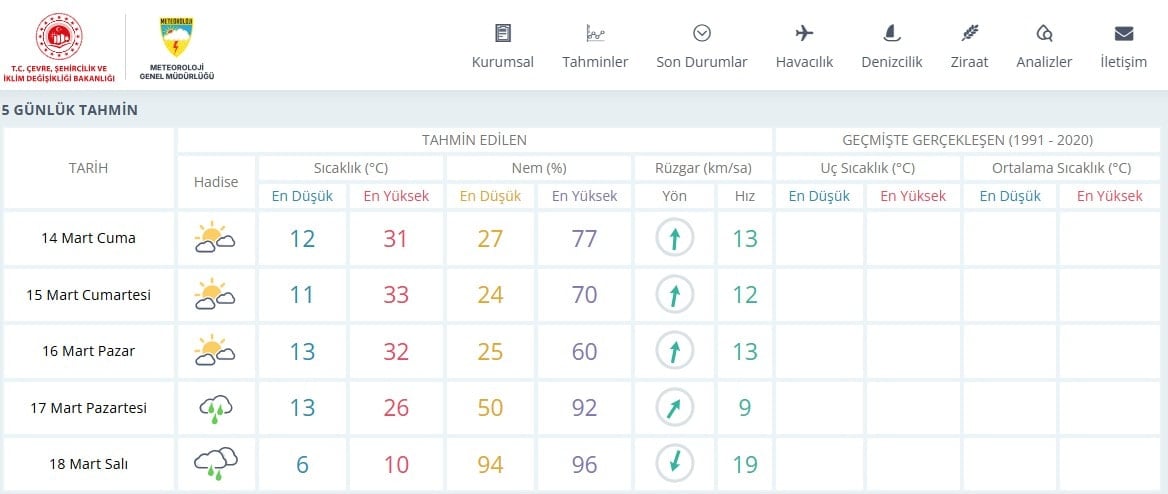Open the Denizcilik sailboat icon
Image resolution: width=1168 pixels, height=494 pixels.
[x=892, y=33]
